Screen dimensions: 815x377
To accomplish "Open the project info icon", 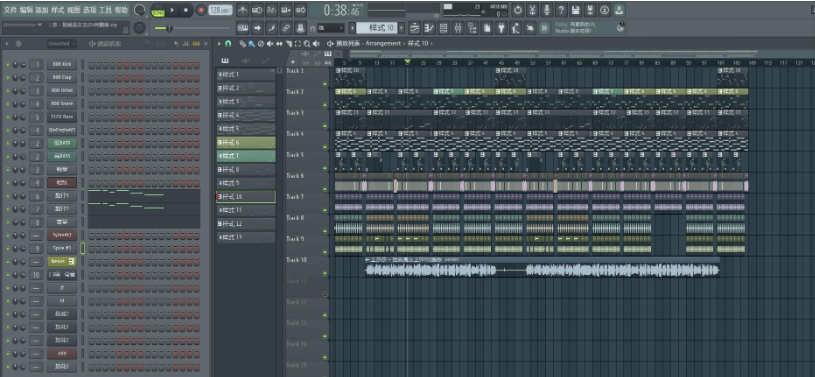I will pyautogui.click(x=604, y=10).
